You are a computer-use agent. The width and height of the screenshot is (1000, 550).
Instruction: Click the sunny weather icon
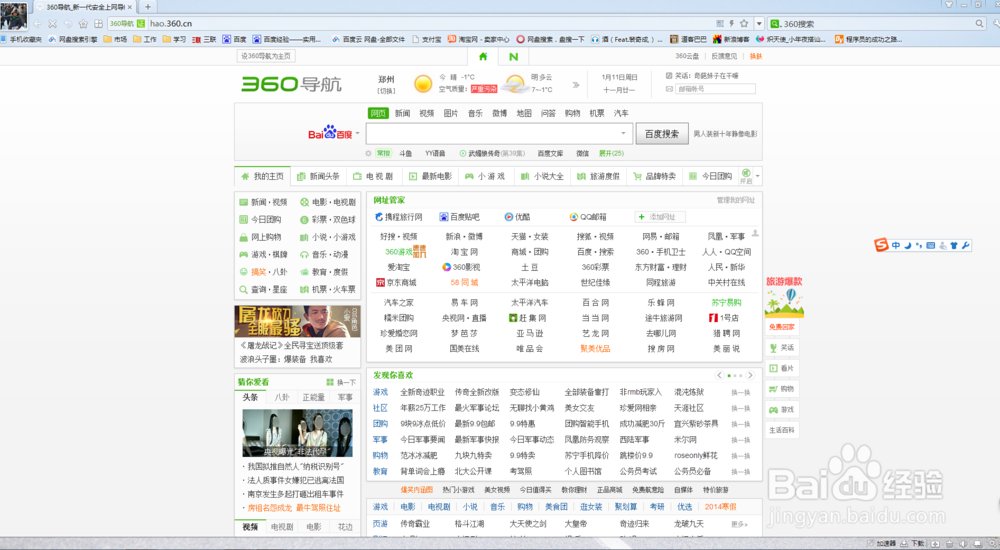(423, 84)
